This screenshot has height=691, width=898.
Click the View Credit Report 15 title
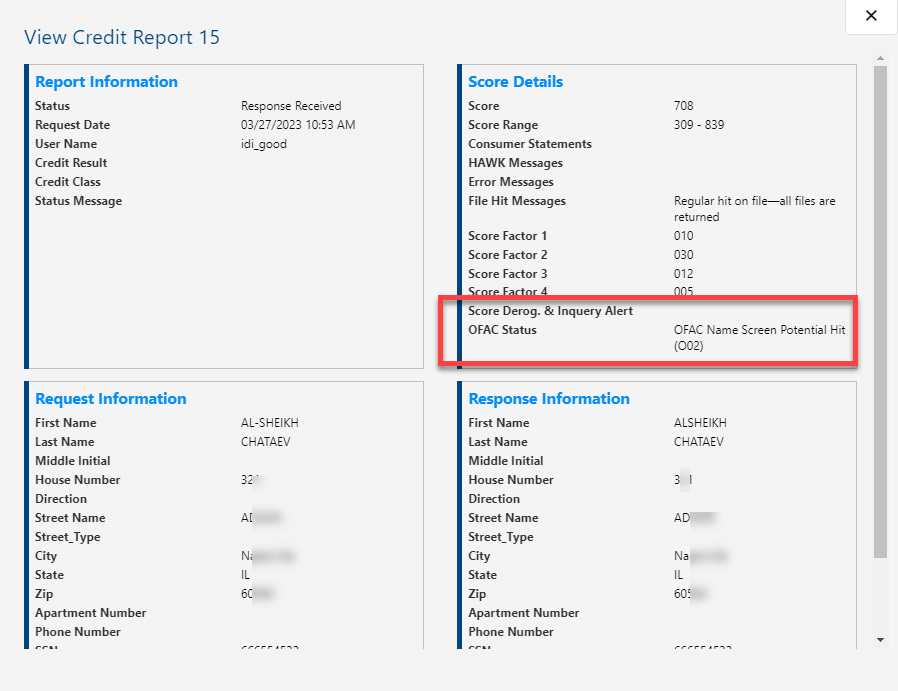click(121, 37)
